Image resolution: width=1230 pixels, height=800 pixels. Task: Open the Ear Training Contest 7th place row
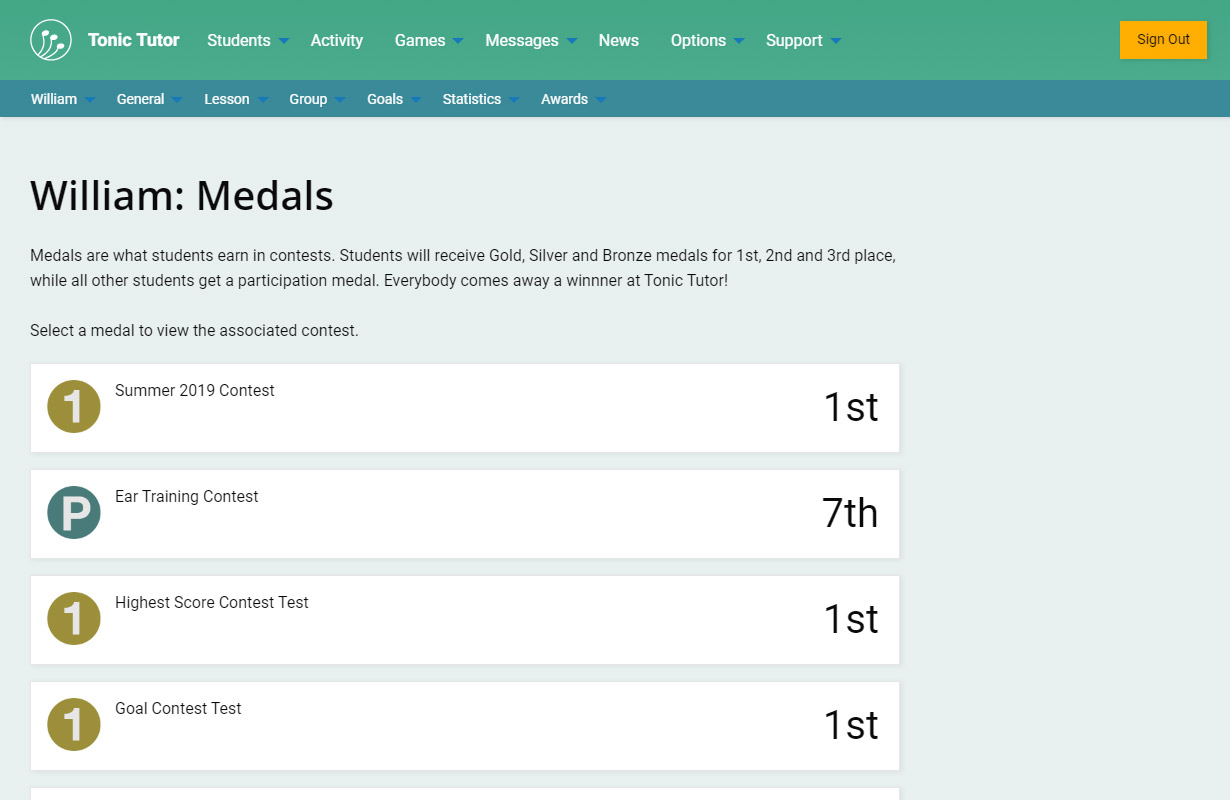click(x=465, y=514)
